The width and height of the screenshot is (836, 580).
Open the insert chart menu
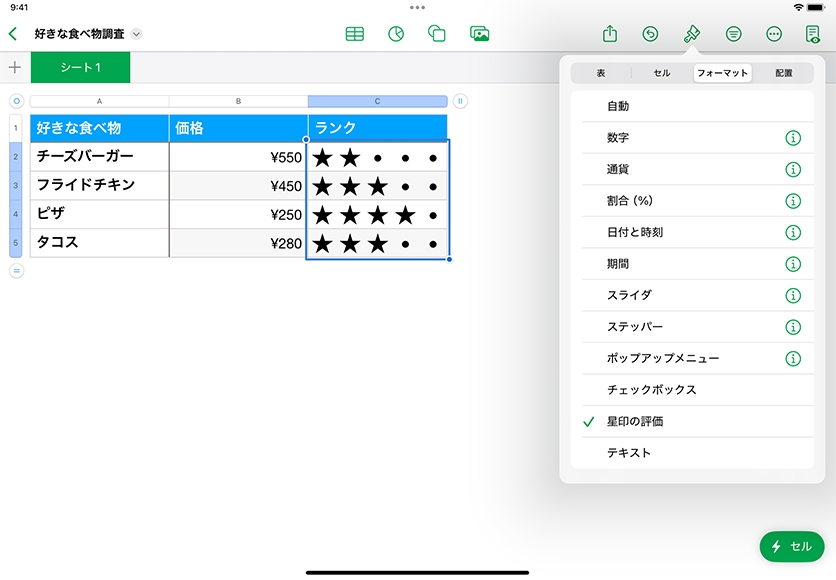(x=396, y=34)
